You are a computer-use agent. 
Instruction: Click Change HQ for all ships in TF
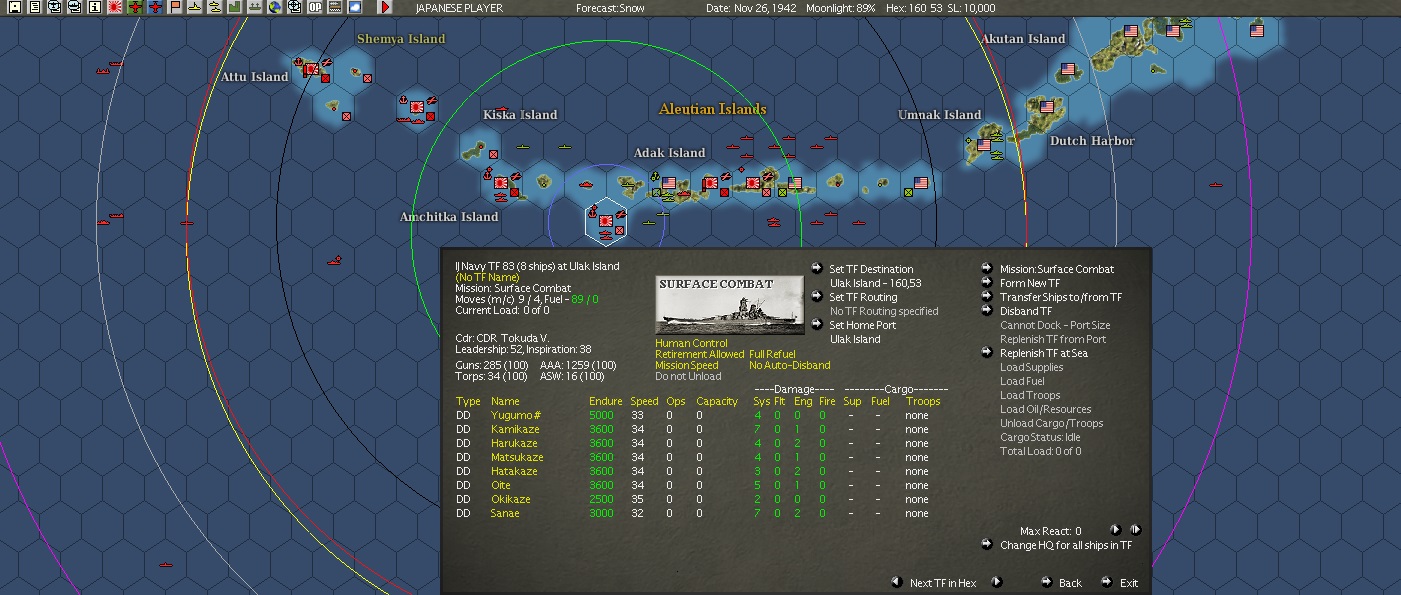[1066, 546]
